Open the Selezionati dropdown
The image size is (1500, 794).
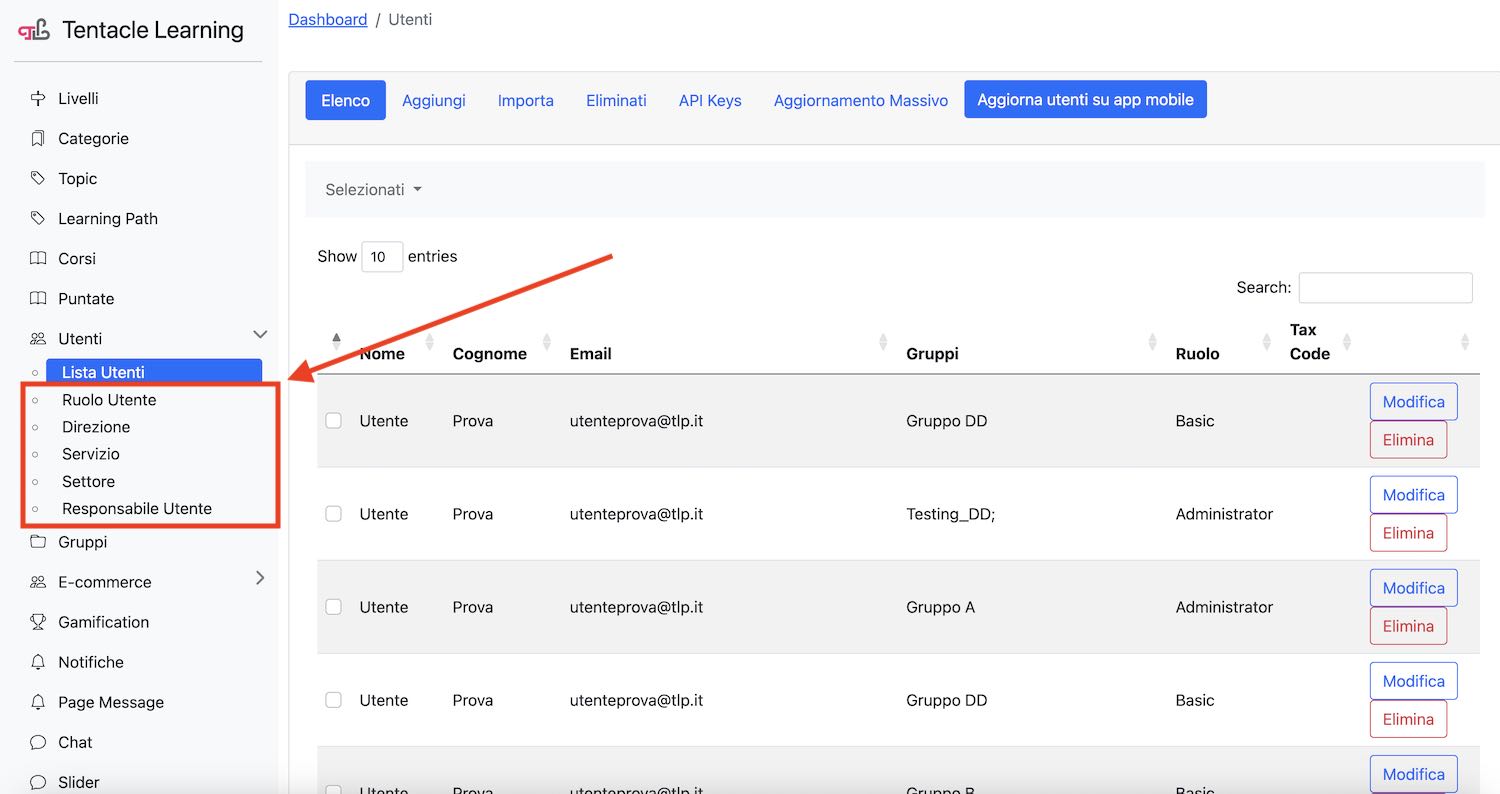click(373, 190)
